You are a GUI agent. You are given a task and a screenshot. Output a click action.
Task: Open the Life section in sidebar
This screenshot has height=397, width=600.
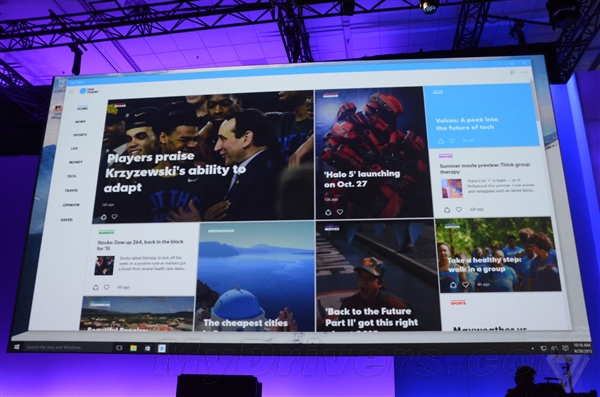tap(74, 149)
